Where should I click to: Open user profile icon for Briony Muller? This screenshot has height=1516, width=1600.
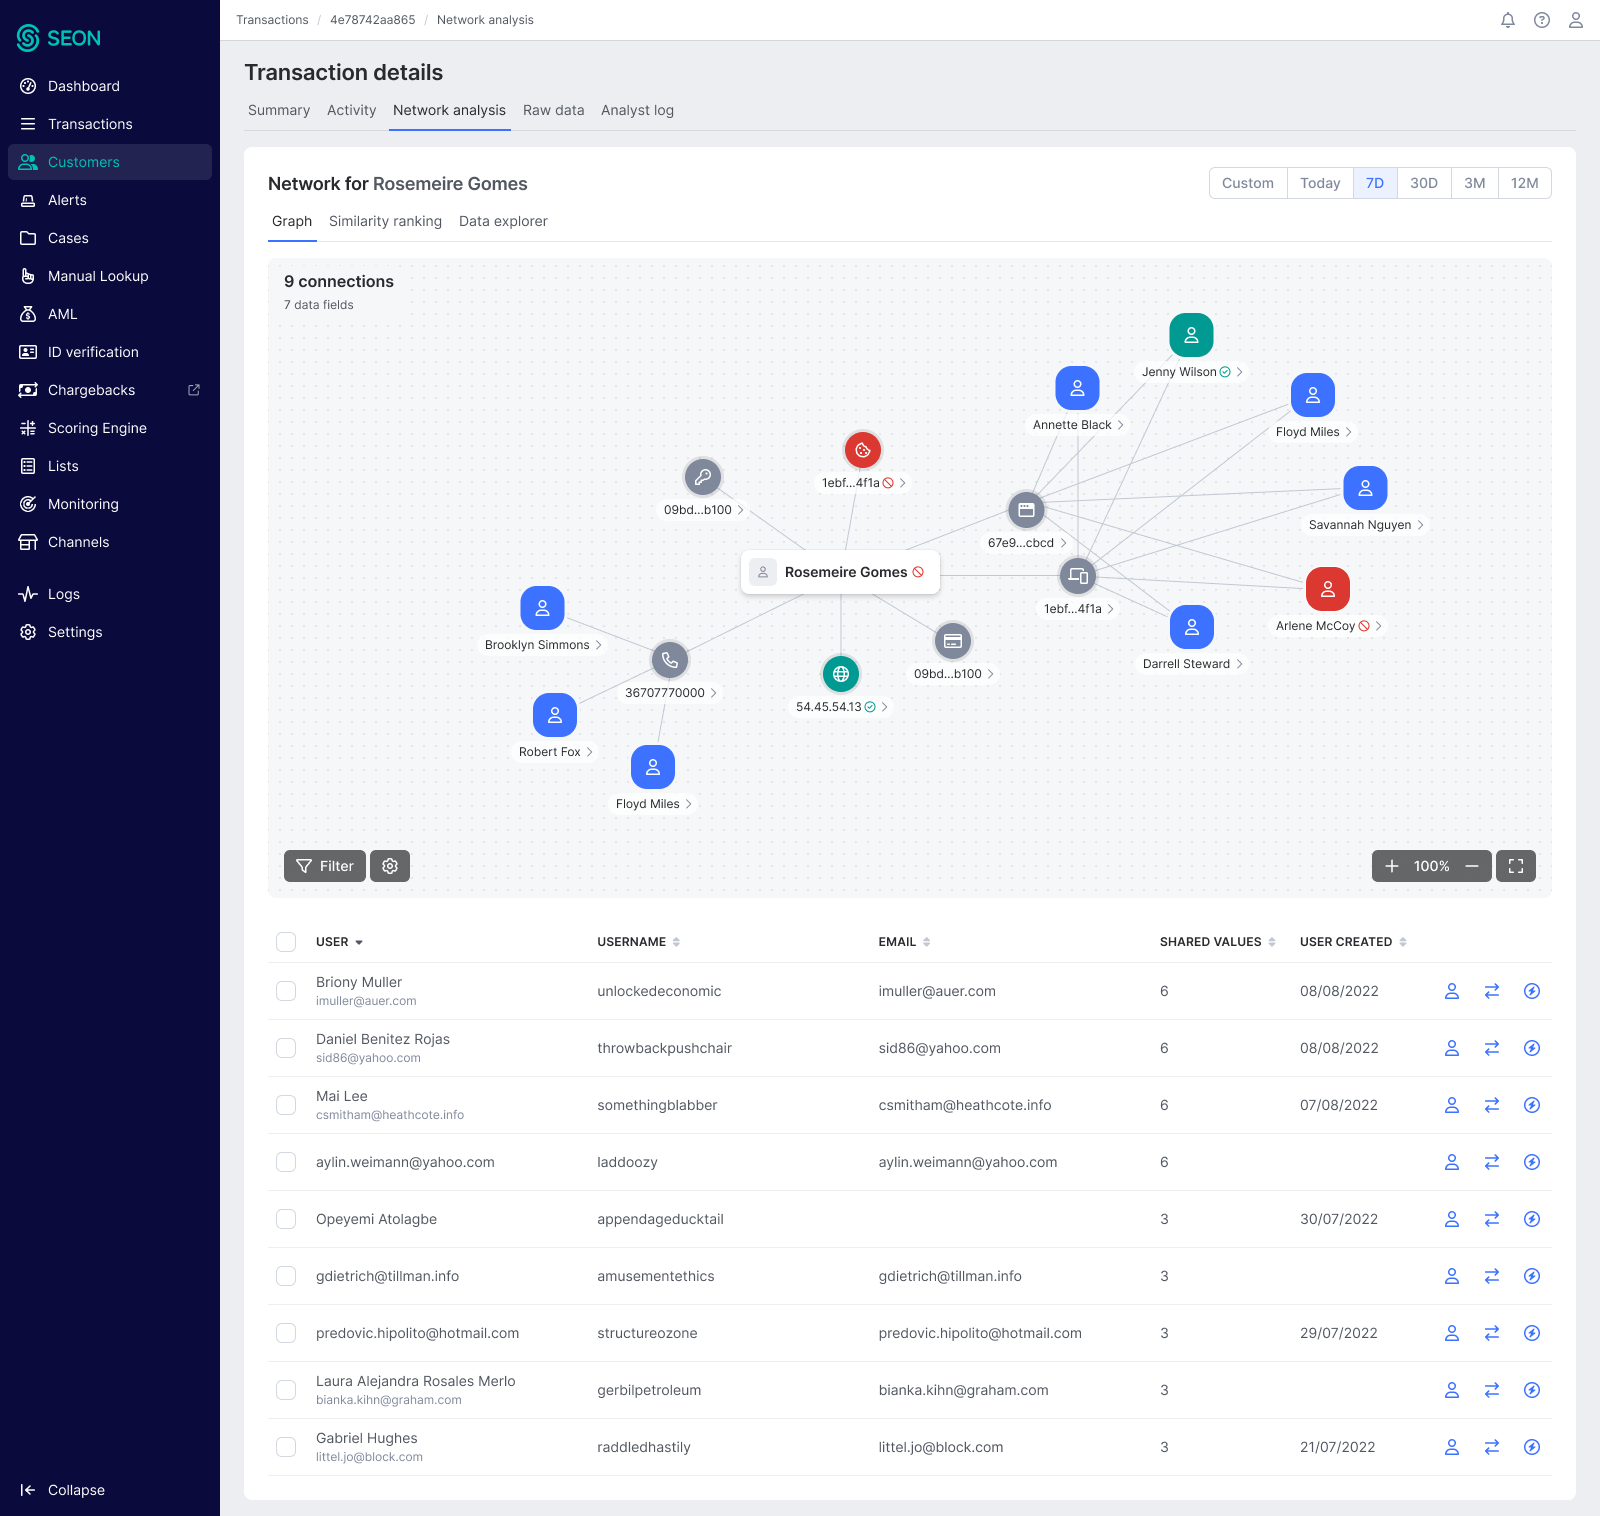[1452, 991]
